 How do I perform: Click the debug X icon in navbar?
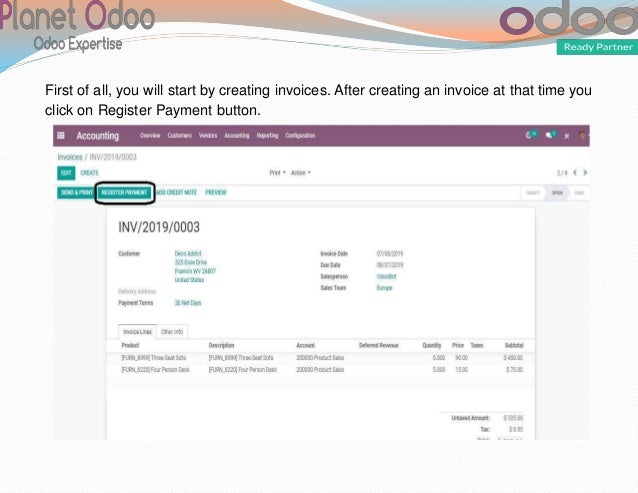pos(567,136)
